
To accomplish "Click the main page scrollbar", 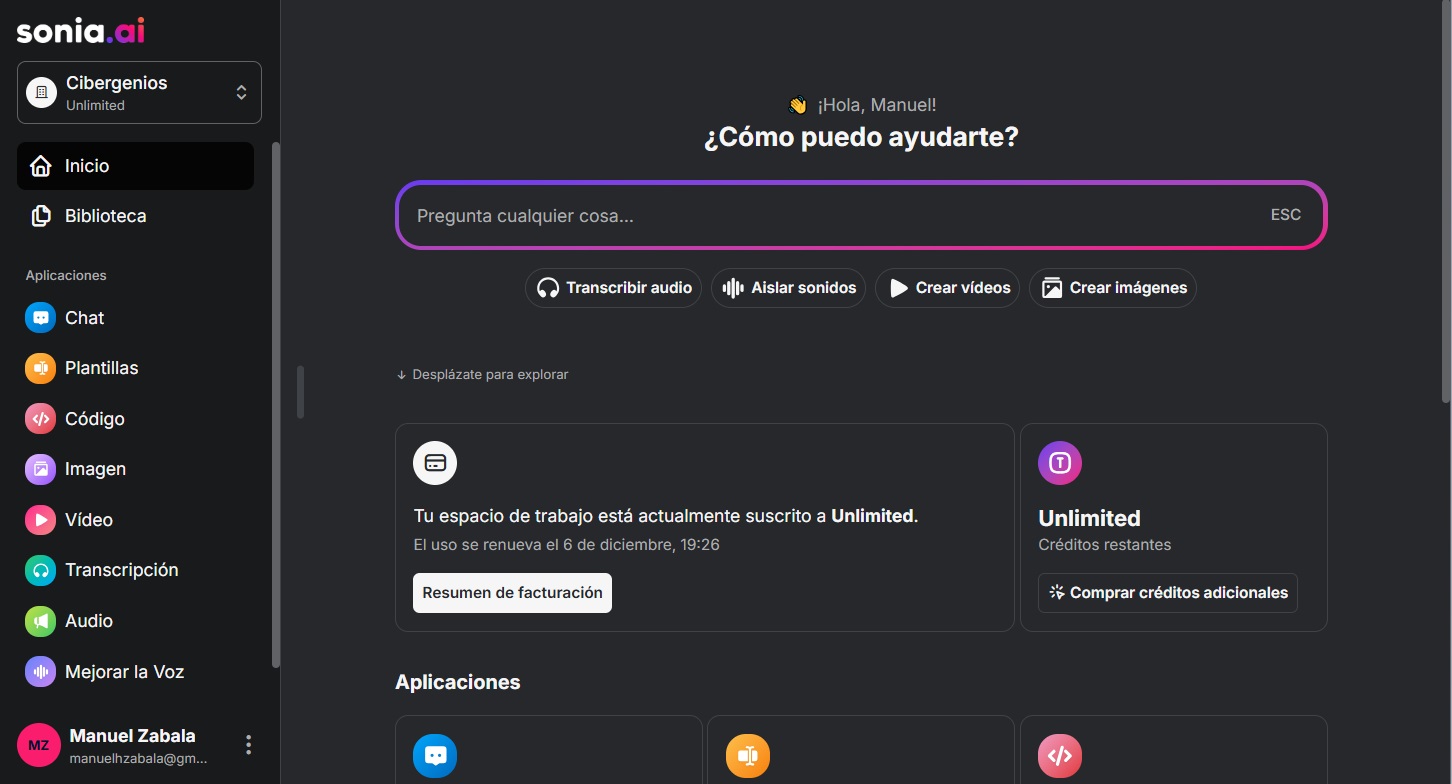I will tap(1446, 200).
